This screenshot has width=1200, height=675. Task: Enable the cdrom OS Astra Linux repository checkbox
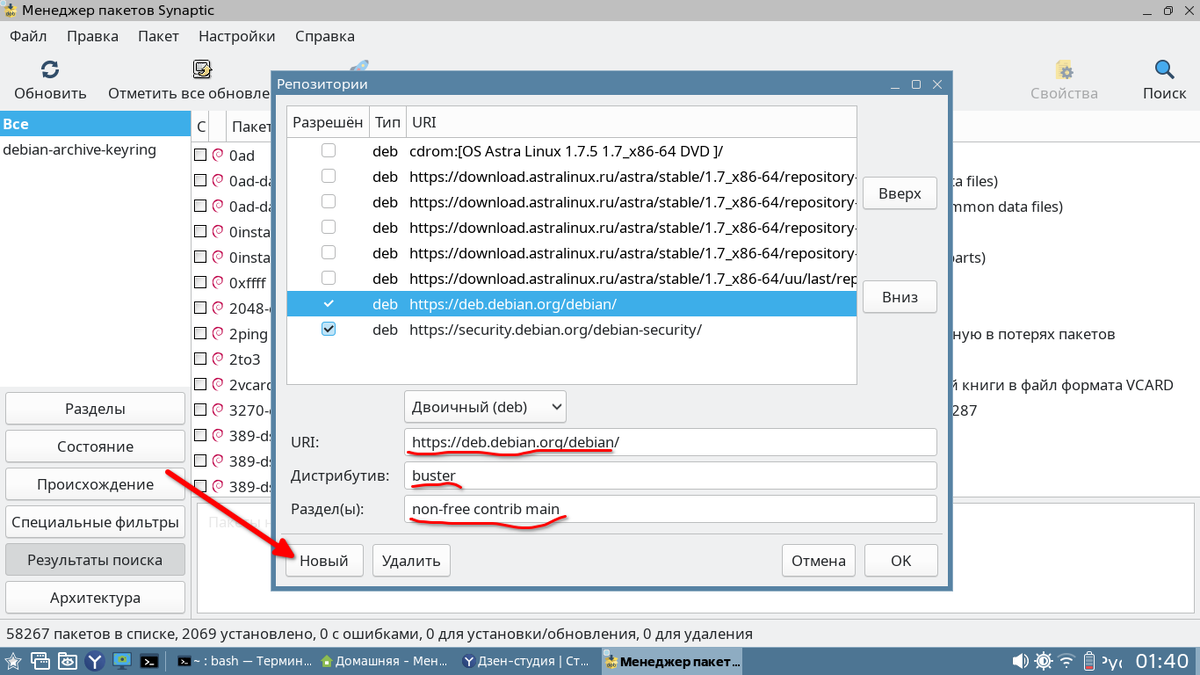(x=328, y=151)
